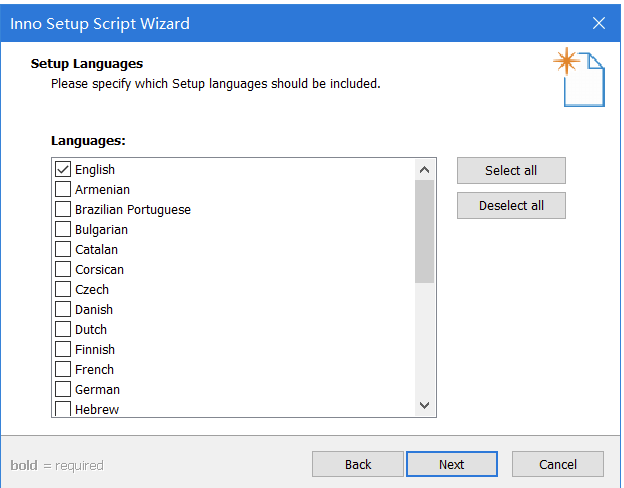
Task: Uncheck the English language checkbox
Action: 63,169
